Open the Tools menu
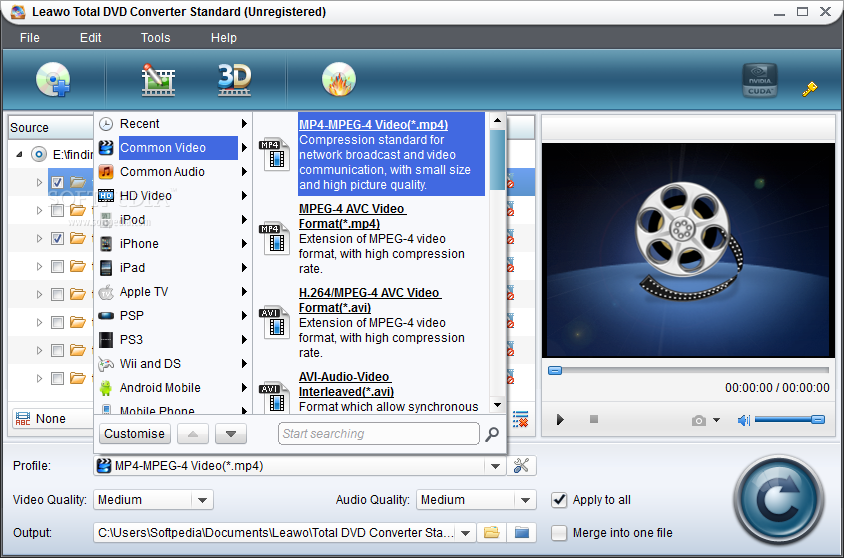 click(x=156, y=38)
